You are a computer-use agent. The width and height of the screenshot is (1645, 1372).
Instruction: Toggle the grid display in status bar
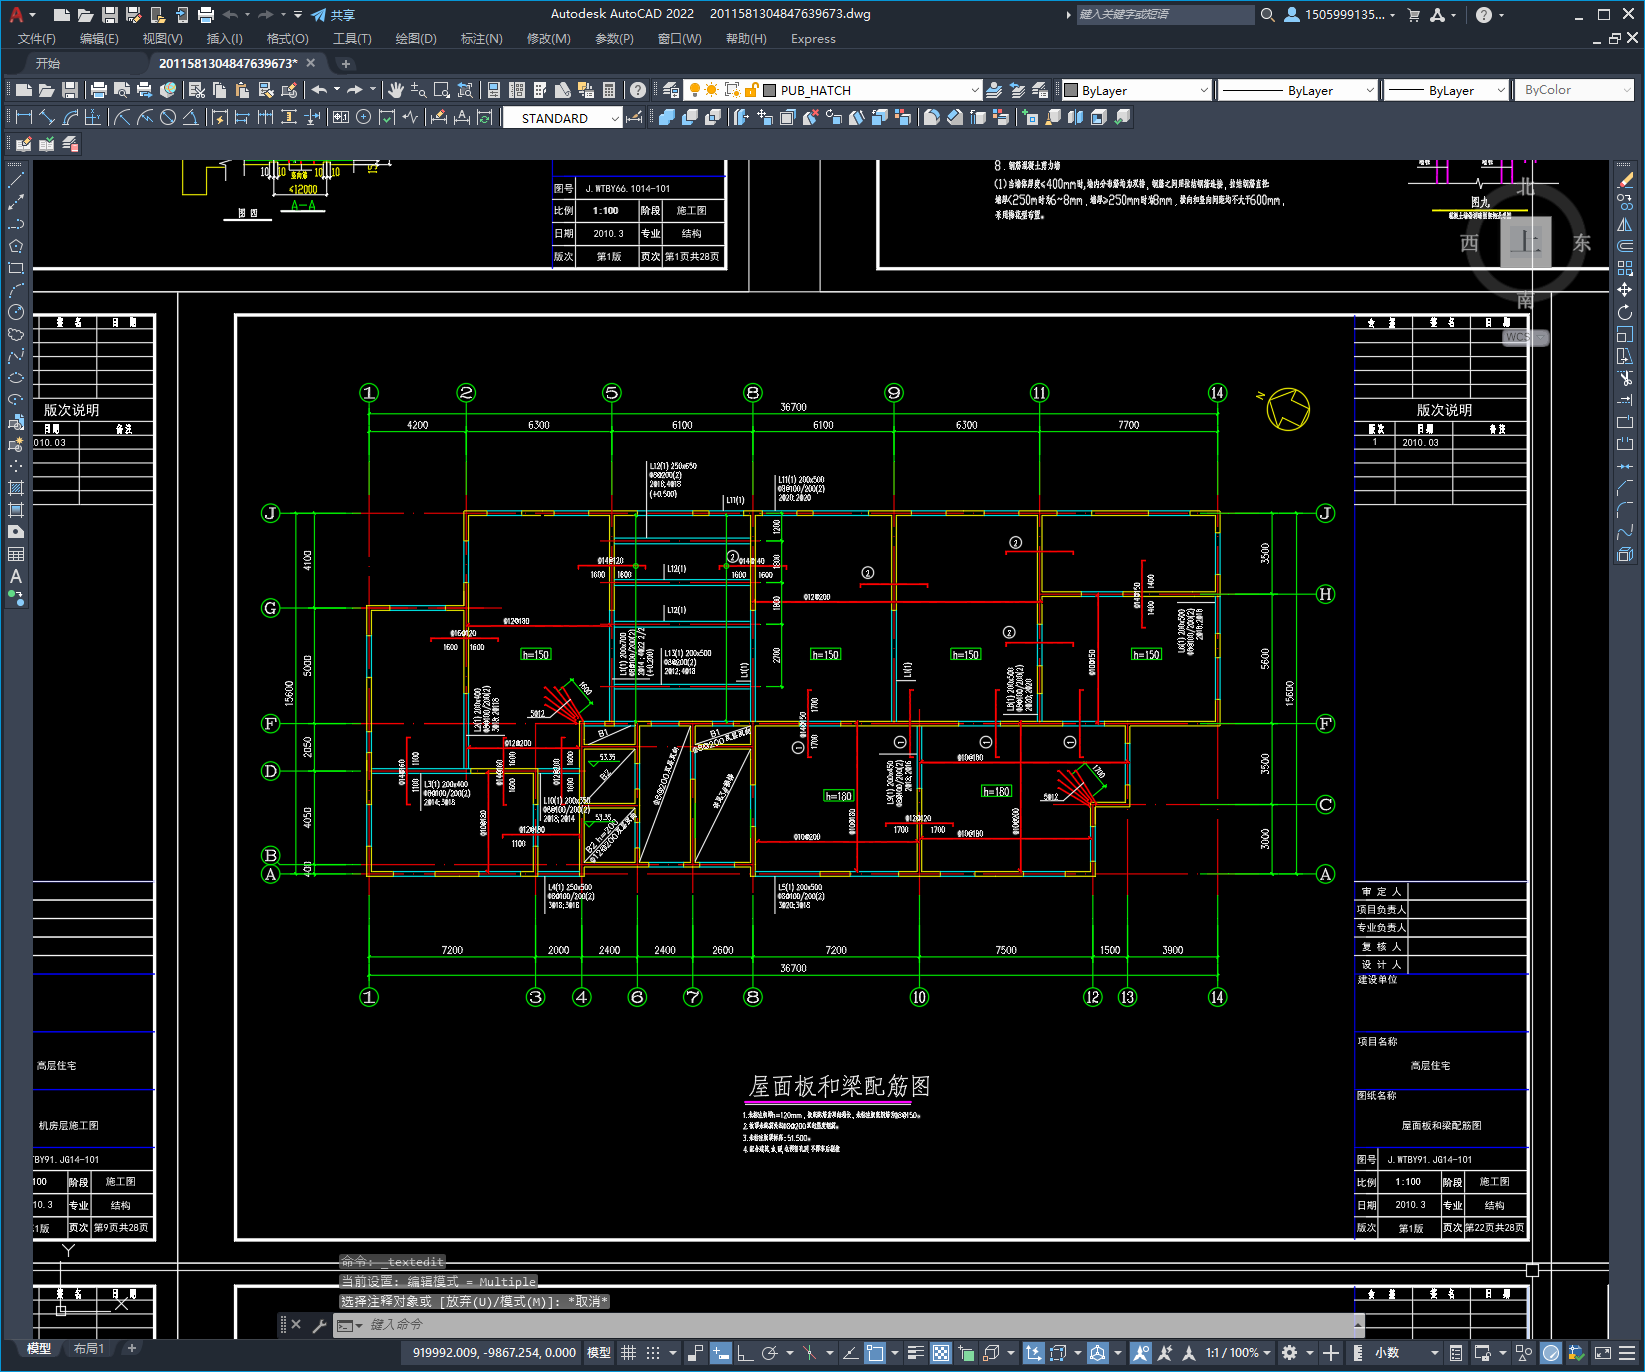(x=628, y=1353)
